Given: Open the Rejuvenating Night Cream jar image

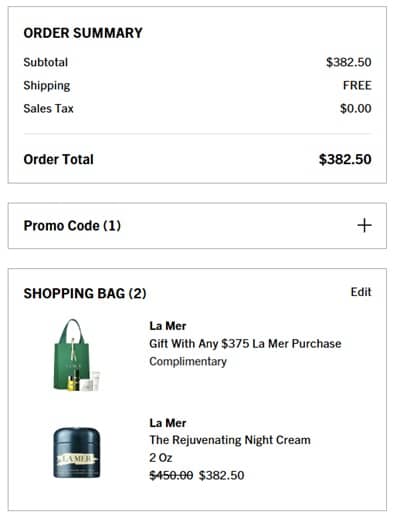Looking at the screenshot, I should click(77, 453).
